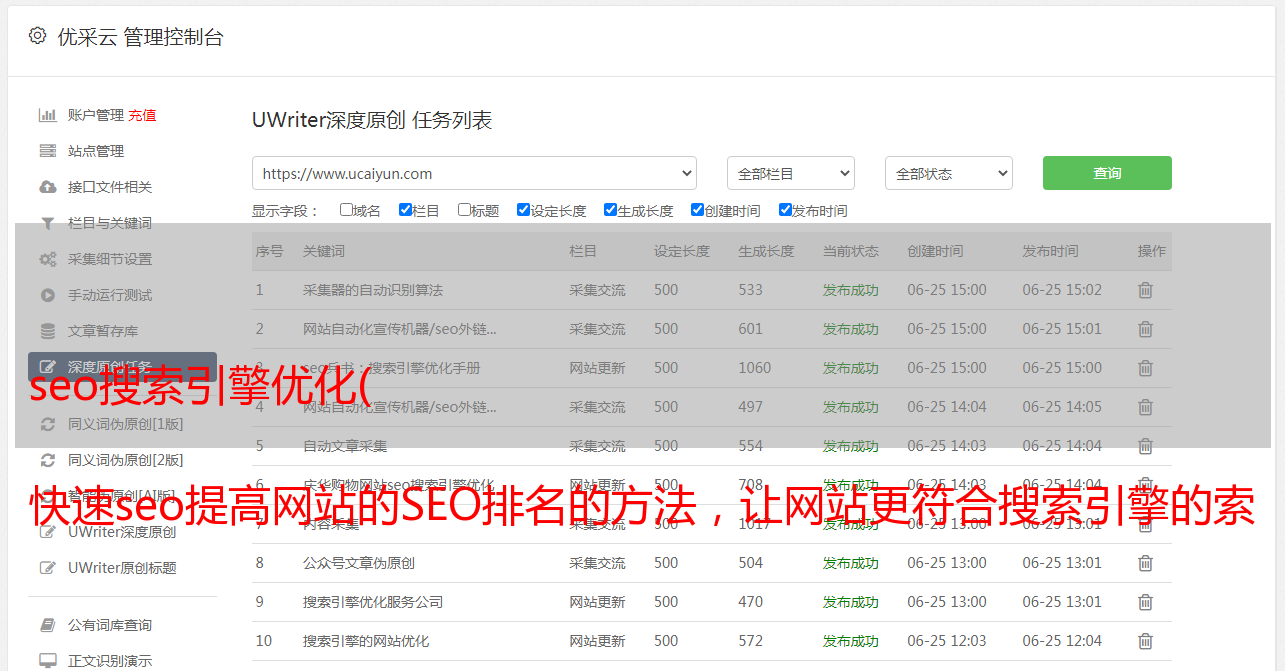Image resolution: width=1285 pixels, height=671 pixels.
Task: Click the 创建时间 column header
Action: tap(935, 251)
